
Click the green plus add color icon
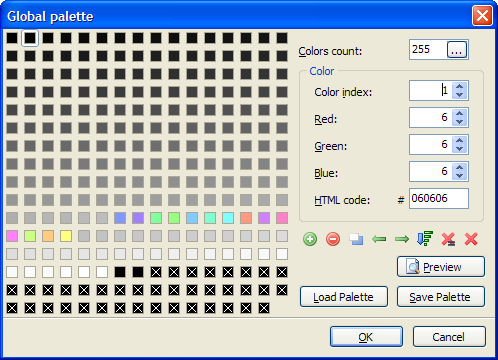tap(310, 239)
